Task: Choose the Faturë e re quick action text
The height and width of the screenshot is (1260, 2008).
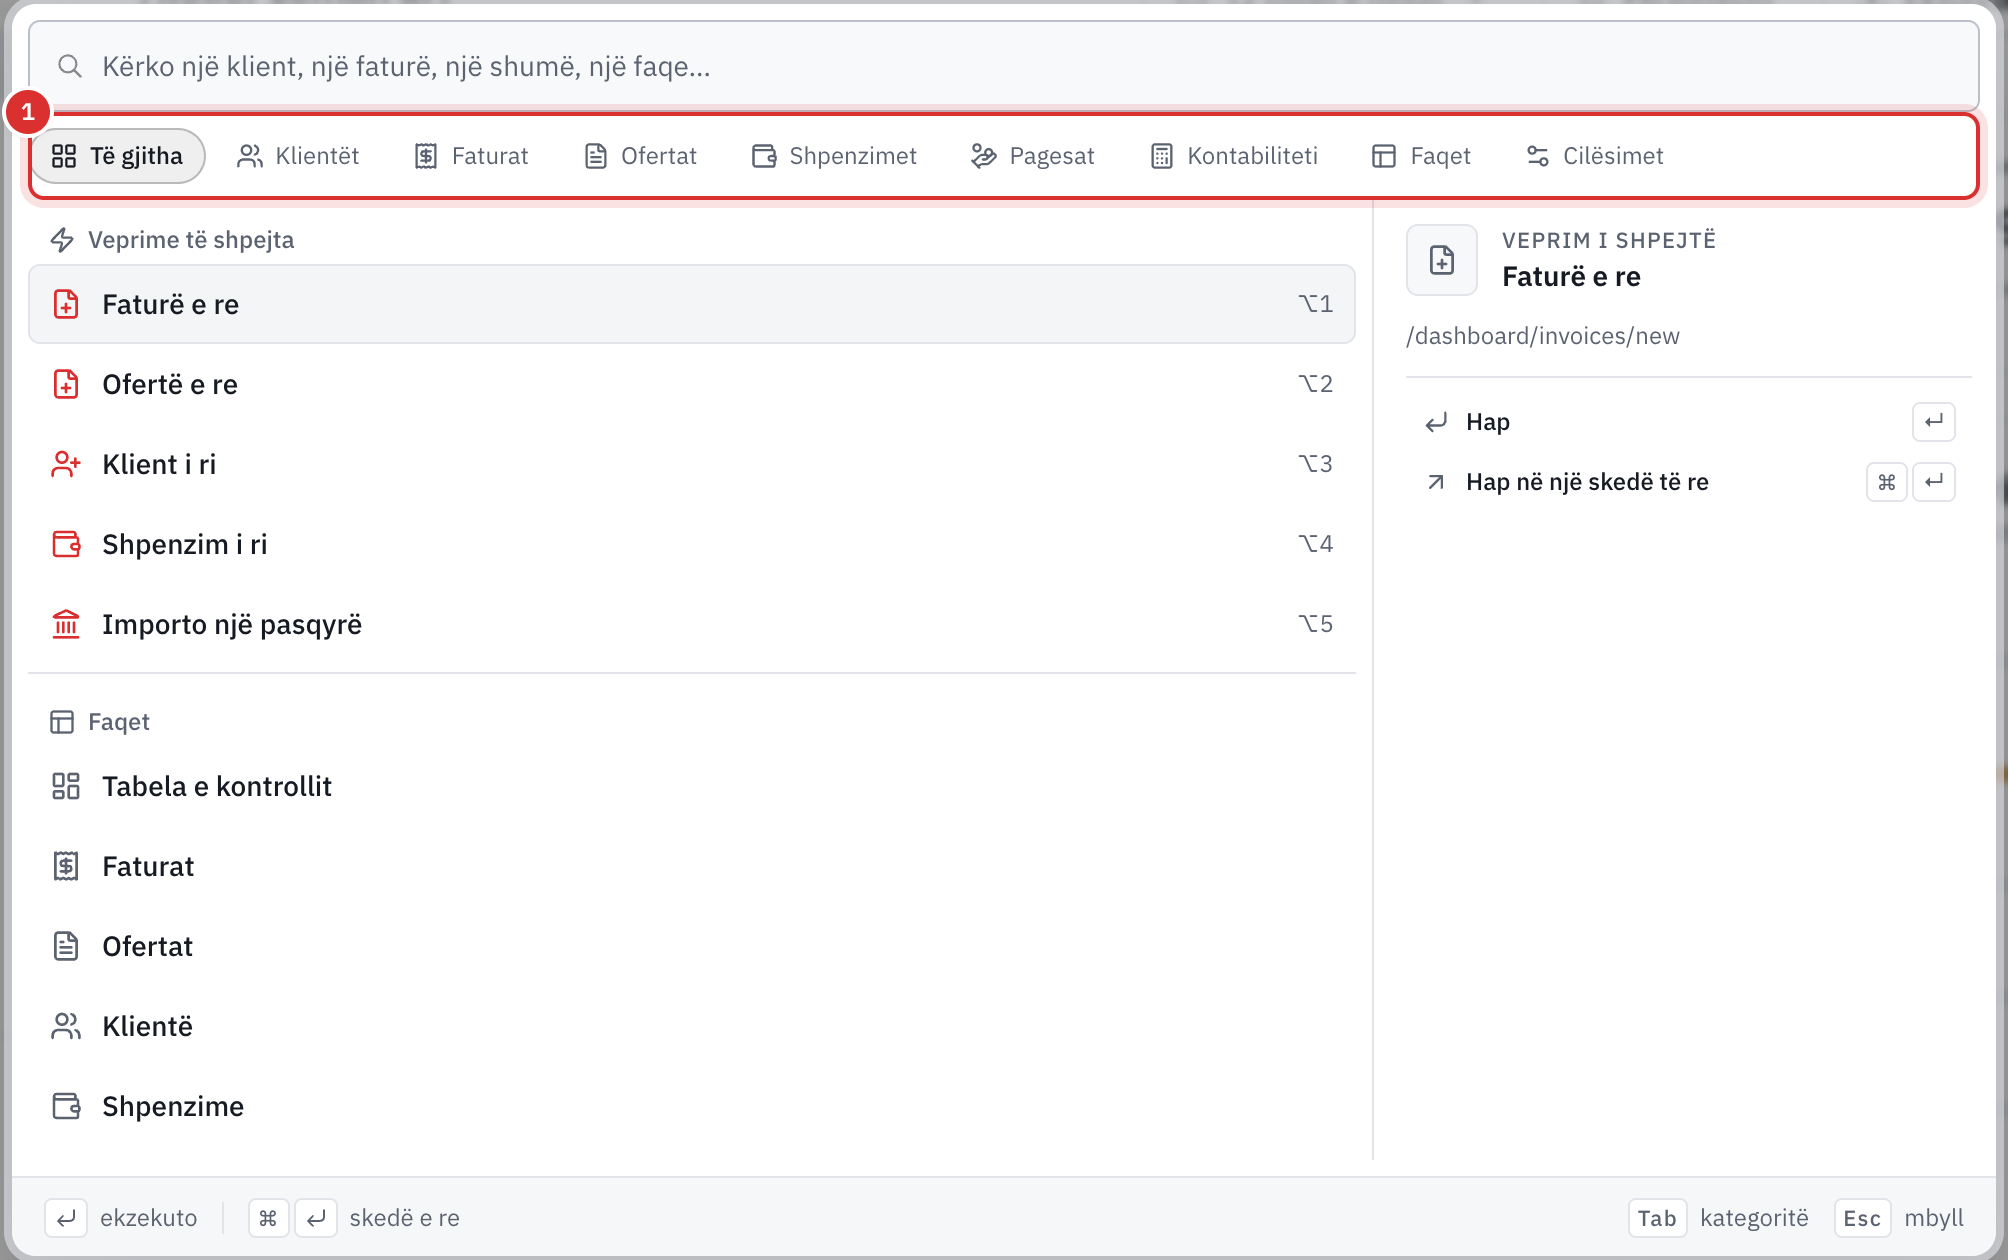Action: pyautogui.click(x=170, y=304)
